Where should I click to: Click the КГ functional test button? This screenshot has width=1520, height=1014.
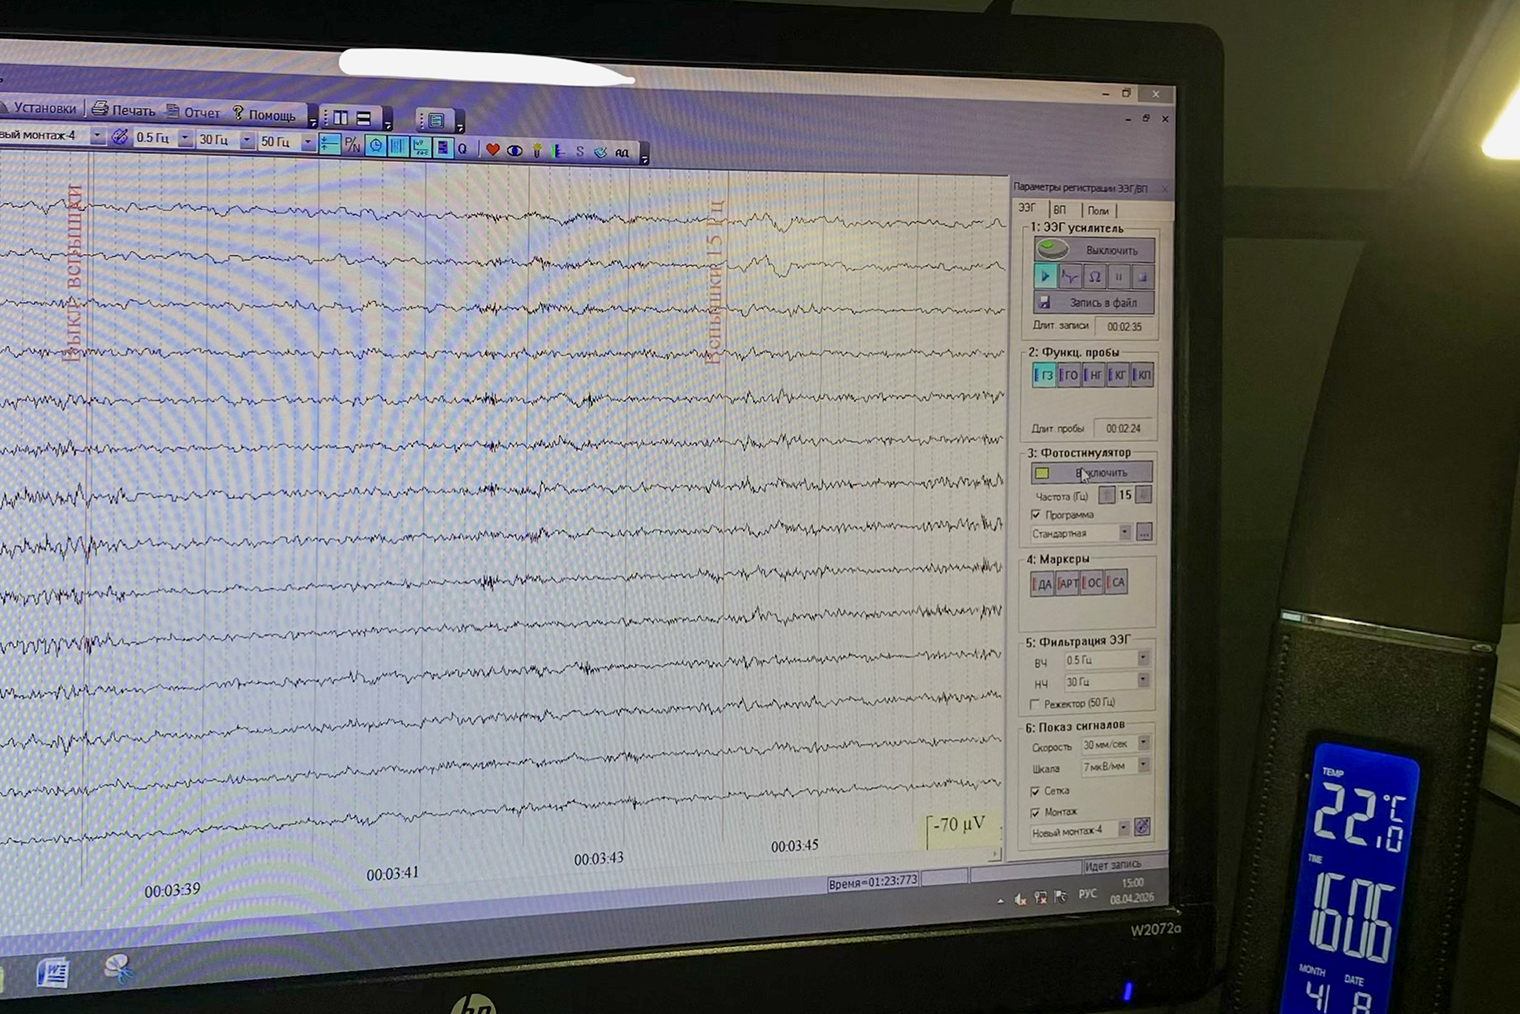[x=1117, y=375]
